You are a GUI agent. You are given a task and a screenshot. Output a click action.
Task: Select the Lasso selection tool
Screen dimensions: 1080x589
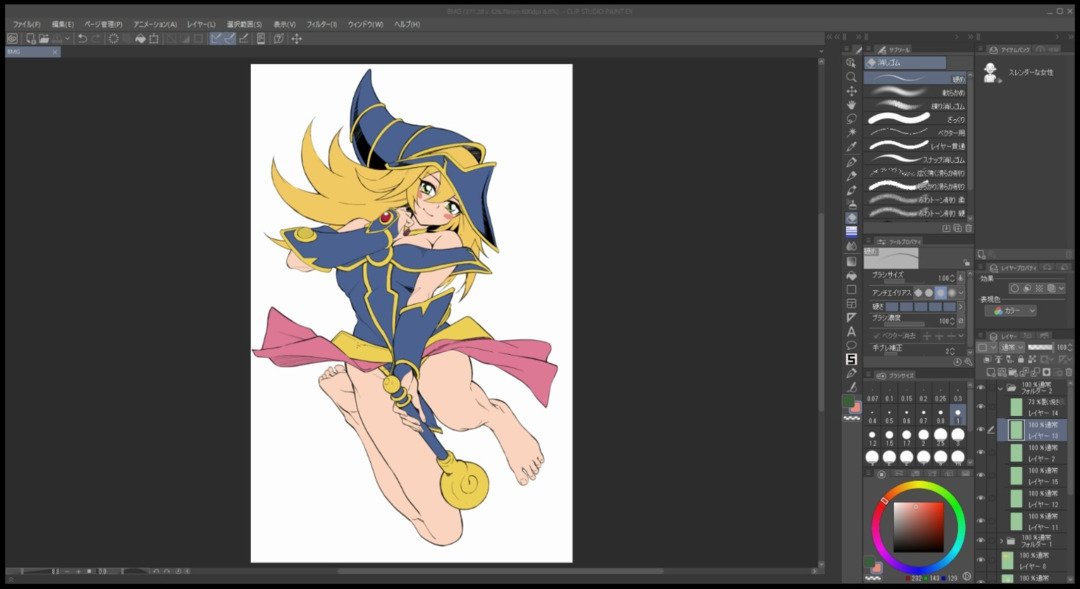coord(851,118)
